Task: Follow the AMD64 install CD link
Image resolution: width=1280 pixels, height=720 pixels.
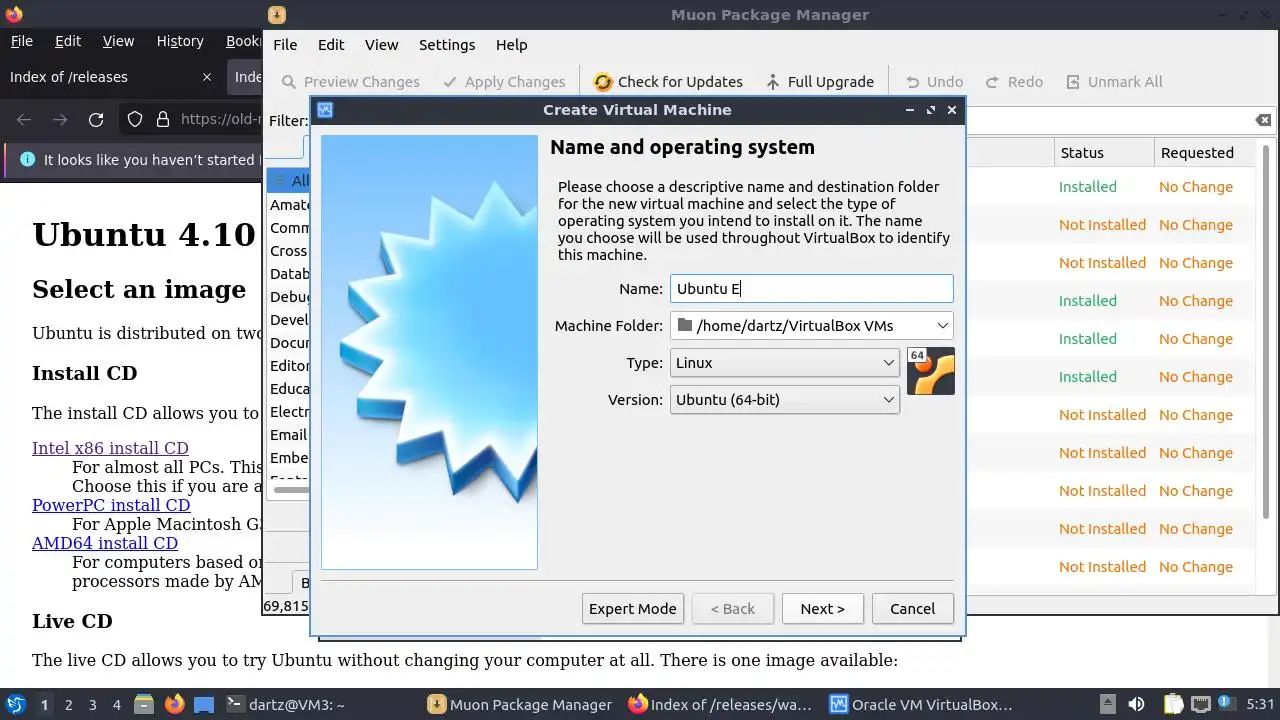Action: (105, 544)
